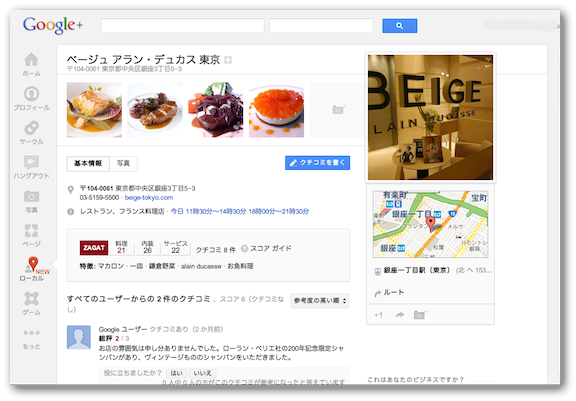Click the マカロン feature keyword
576x401 pixels.
click(x=111, y=266)
